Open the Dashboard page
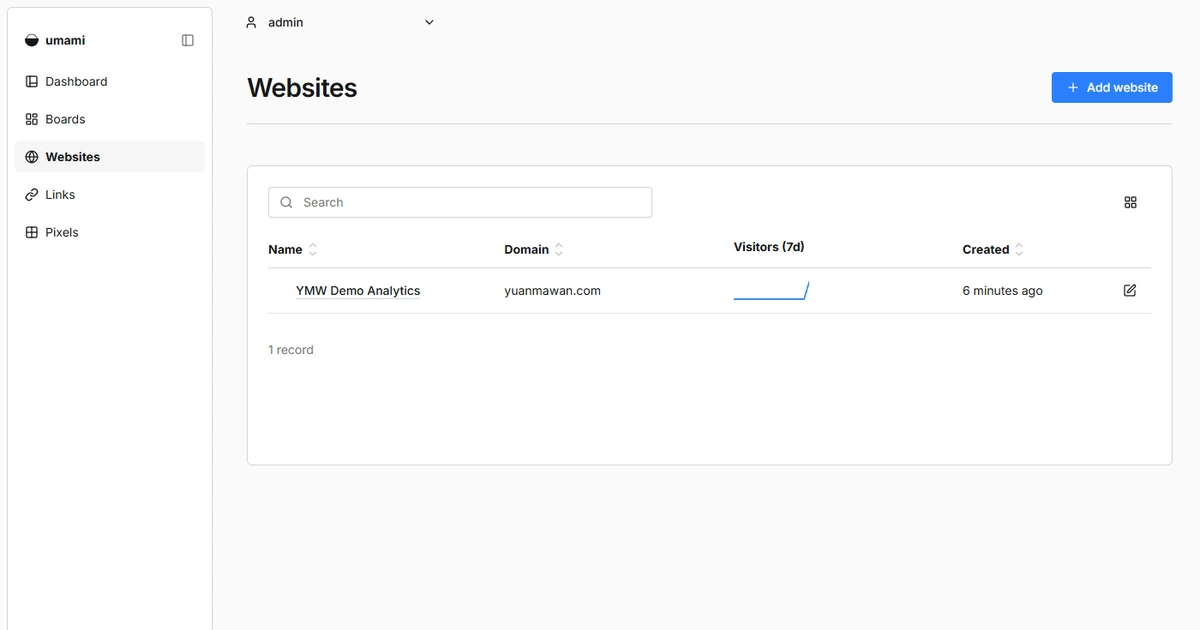The image size is (1200, 630). (110, 82)
